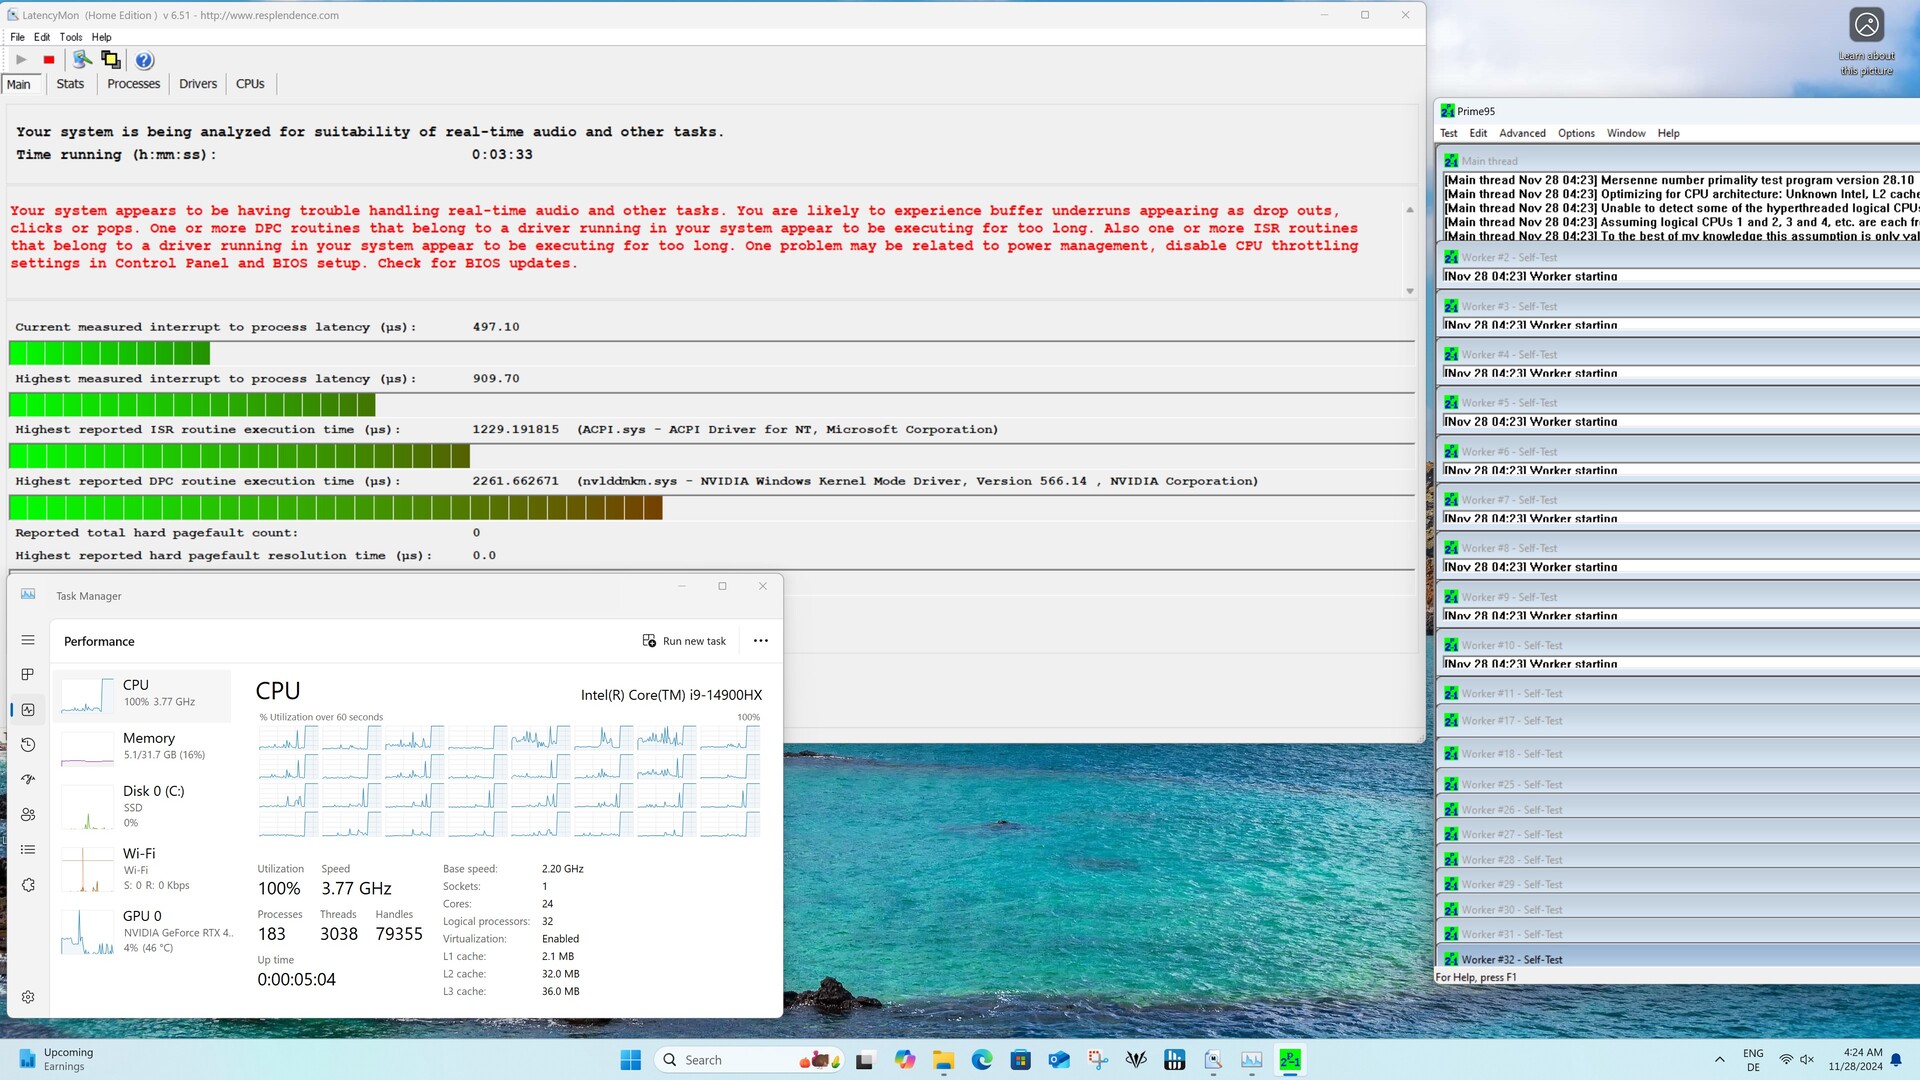This screenshot has height=1080, width=1920.
Task: Click Run new task button
Action: point(684,641)
